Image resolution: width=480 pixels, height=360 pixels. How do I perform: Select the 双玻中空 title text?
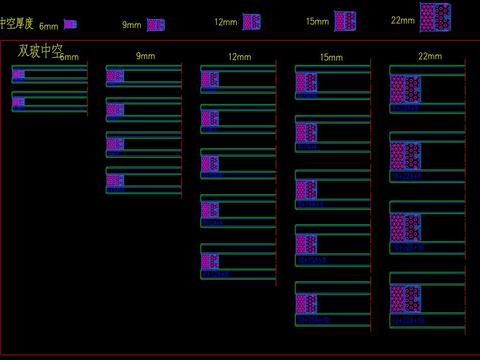click(x=40, y=51)
